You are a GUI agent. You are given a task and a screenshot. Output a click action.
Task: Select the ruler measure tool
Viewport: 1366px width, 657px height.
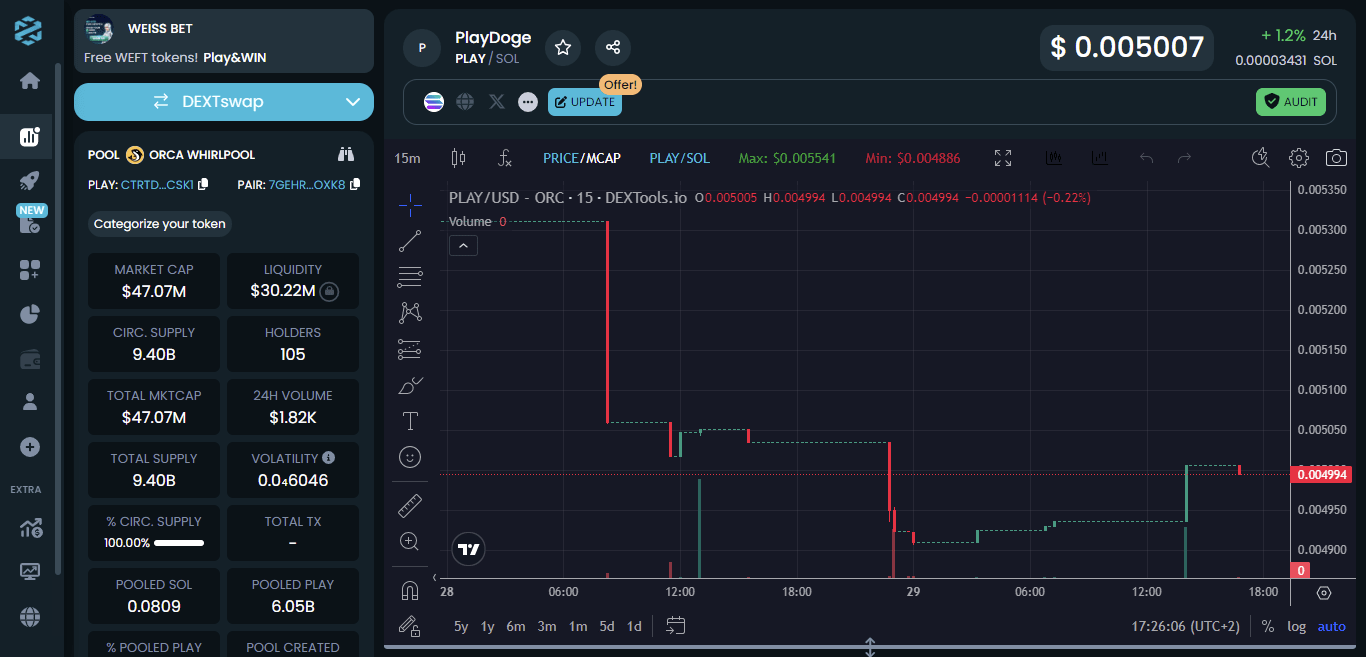pos(410,505)
